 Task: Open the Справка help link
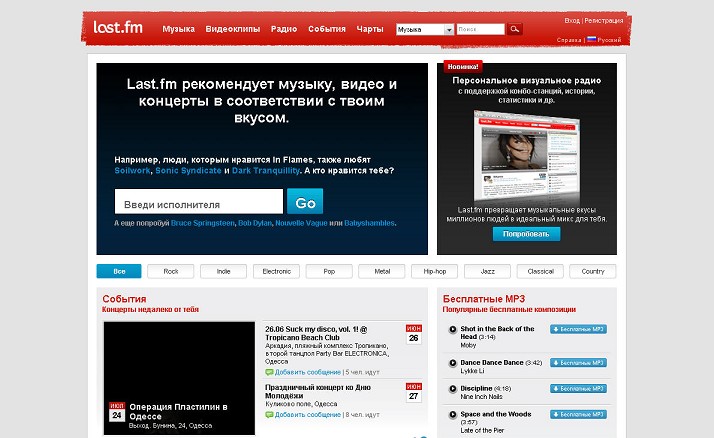click(569, 40)
